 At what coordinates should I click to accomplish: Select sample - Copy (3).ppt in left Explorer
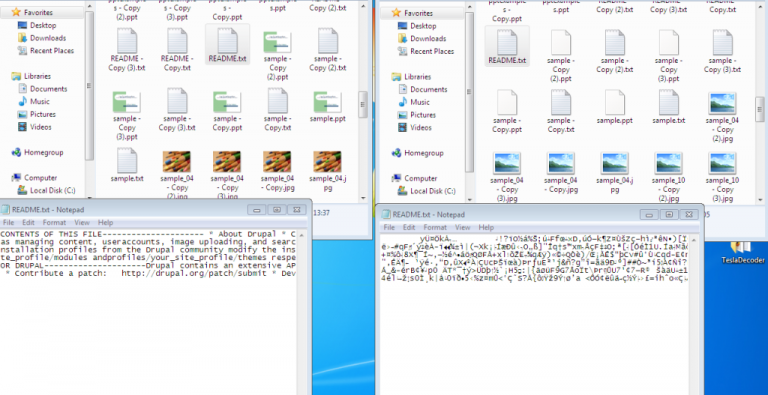pyautogui.click(x=127, y=115)
